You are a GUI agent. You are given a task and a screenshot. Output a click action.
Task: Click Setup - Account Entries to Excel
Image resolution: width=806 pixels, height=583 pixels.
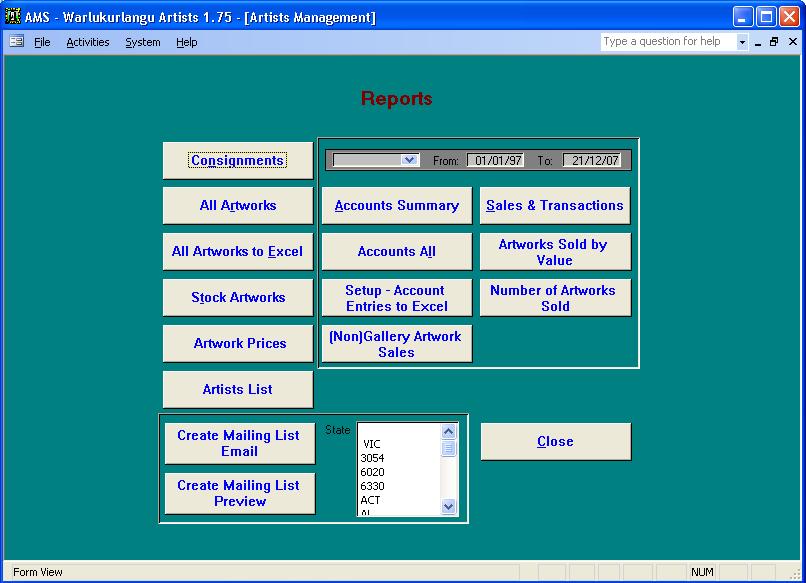click(x=396, y=297)
